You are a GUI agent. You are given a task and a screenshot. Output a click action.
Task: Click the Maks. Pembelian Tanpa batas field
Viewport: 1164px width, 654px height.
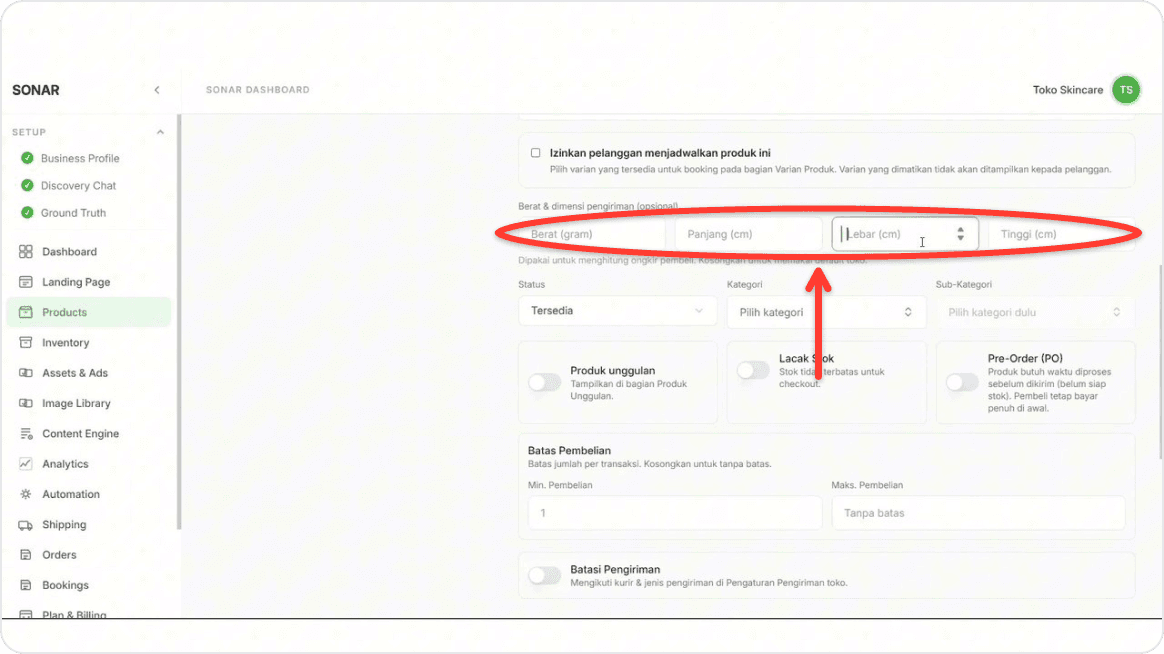[978, 513]
